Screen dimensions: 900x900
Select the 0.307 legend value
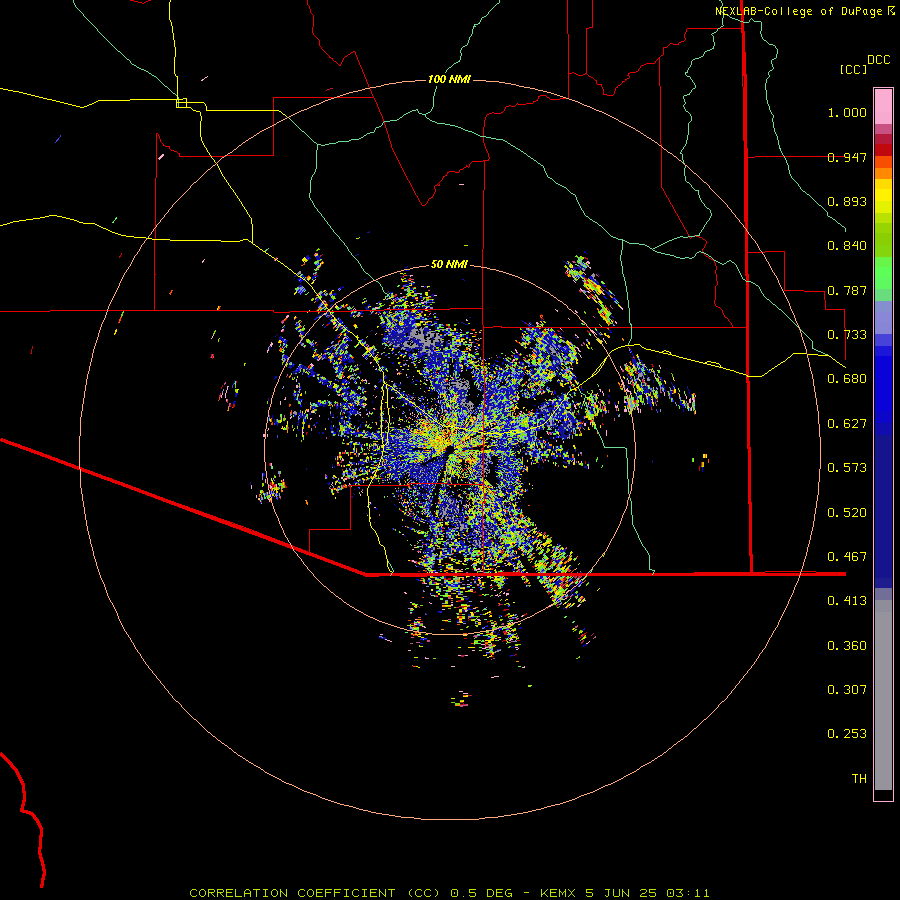pyautogui.click(x=847, y=690)
